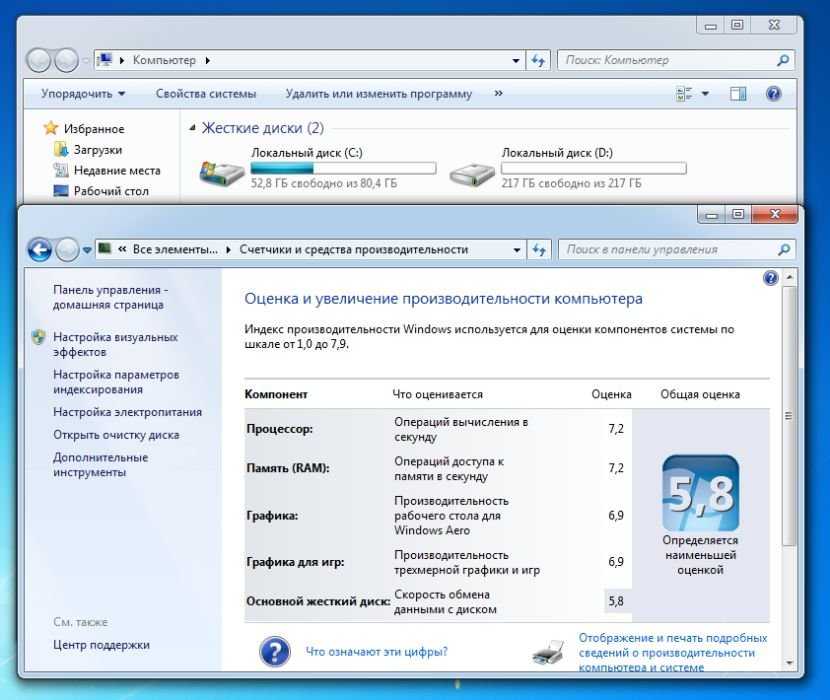This screenshot has height=700, width=830.
Task: Click the Все элементы breadcrumb
Action: 175,249
